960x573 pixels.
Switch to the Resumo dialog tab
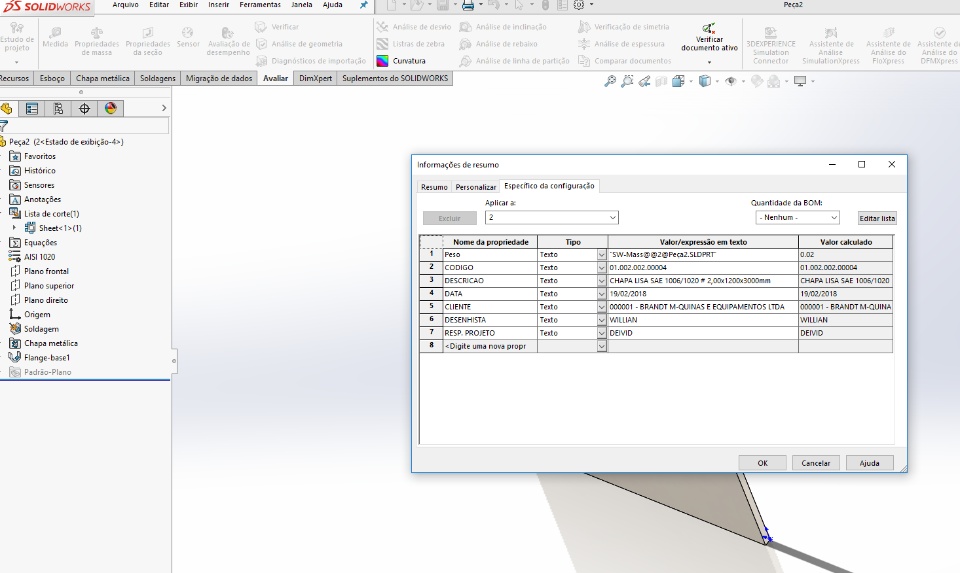pyautogui.click(x=434, y=187)
